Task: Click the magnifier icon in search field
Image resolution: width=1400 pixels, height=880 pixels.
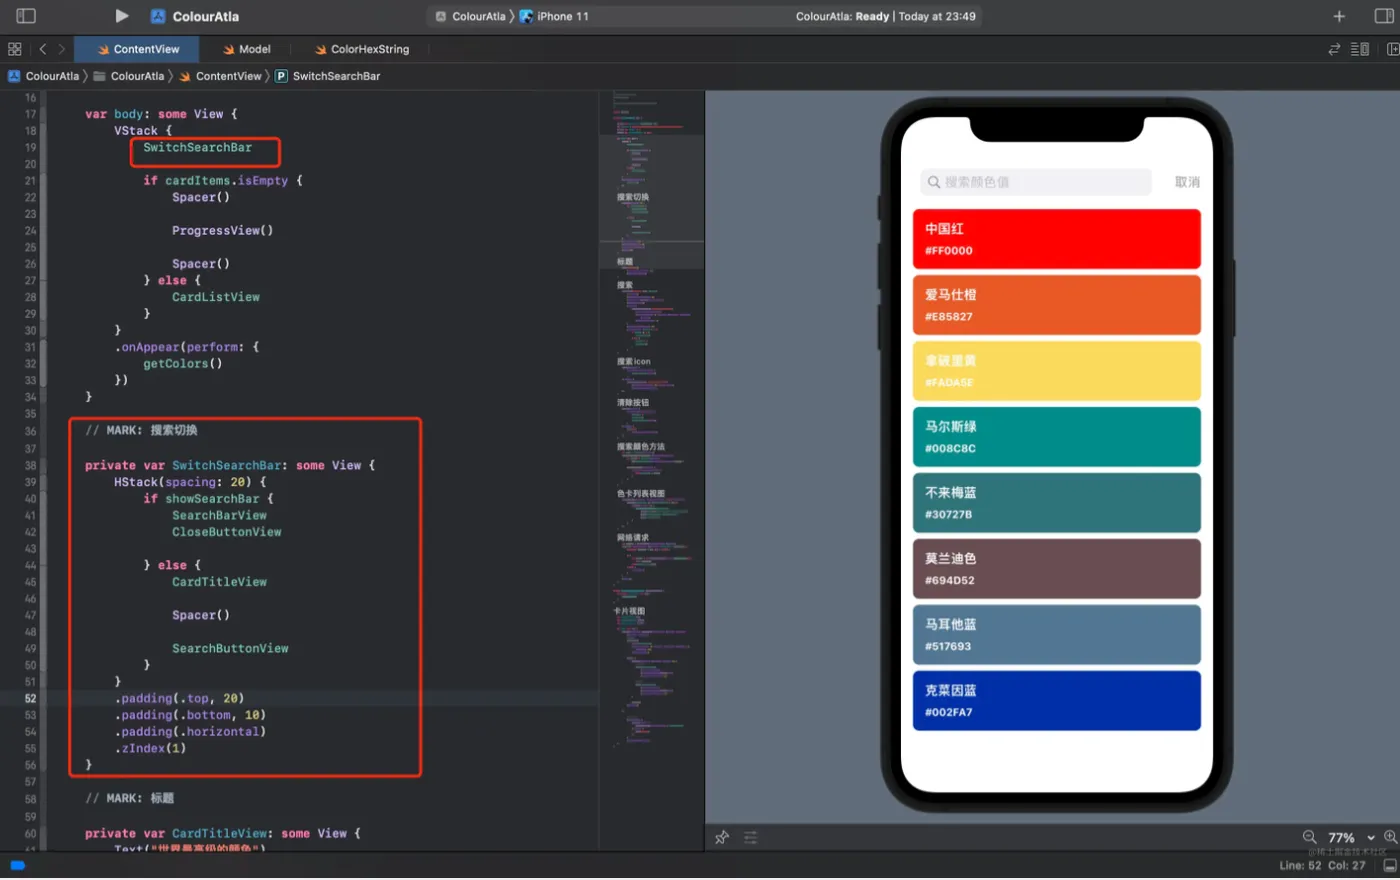Action: tap(934, 182)
